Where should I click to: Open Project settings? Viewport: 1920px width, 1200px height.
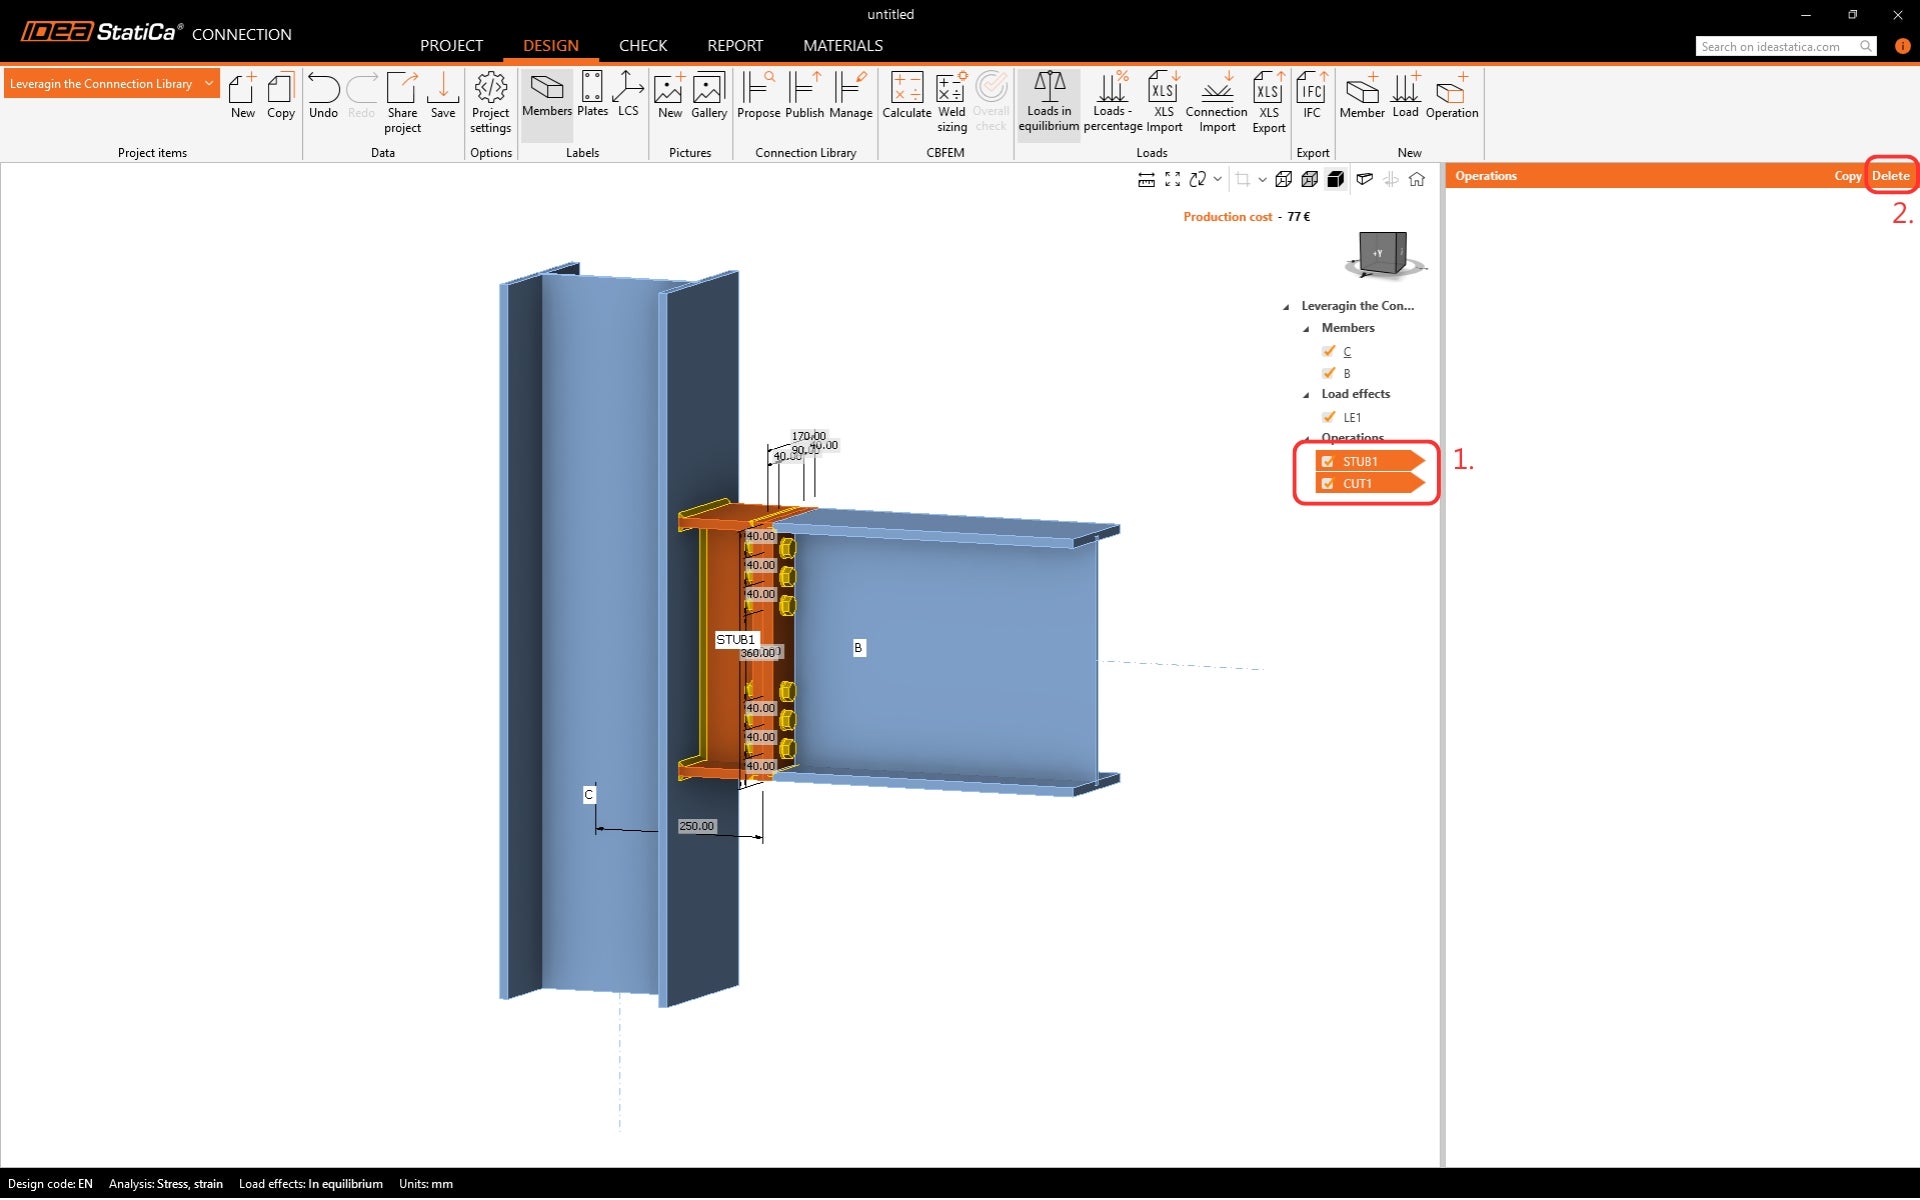(x=490, y=101)
